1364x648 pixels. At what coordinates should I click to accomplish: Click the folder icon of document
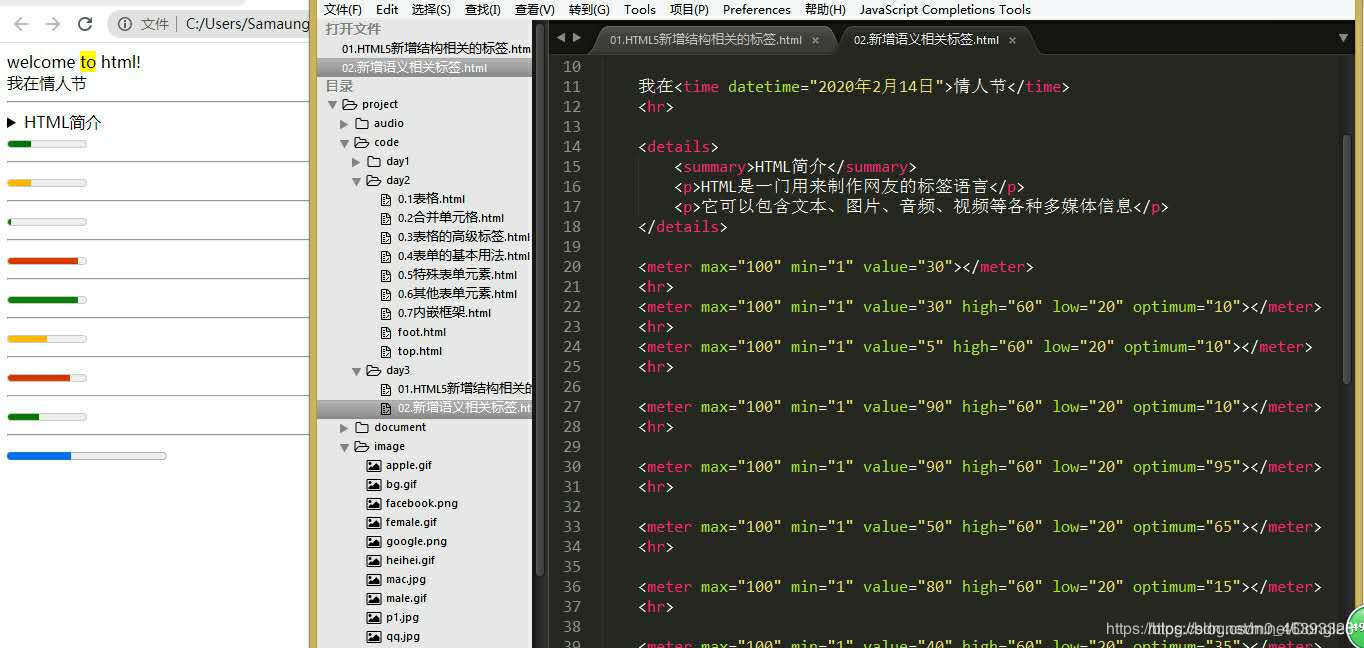362,428
